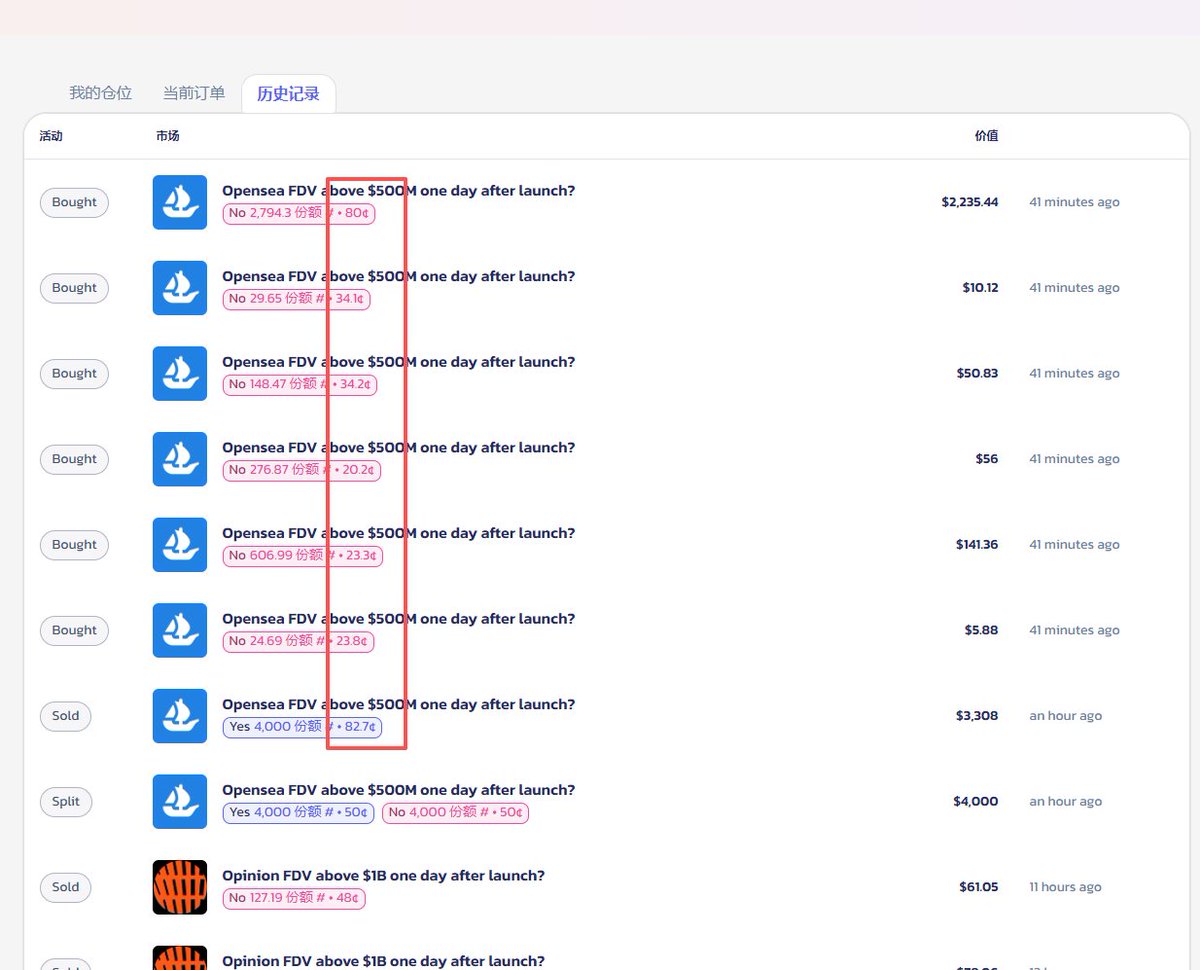Switch to the 当前订单 tab
1200x970 pixels.
[x=194, y=93]
